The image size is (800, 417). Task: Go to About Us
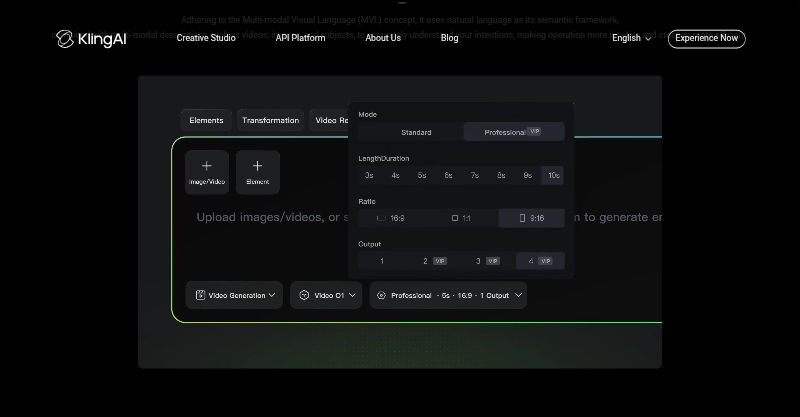[x=383, y=38]
